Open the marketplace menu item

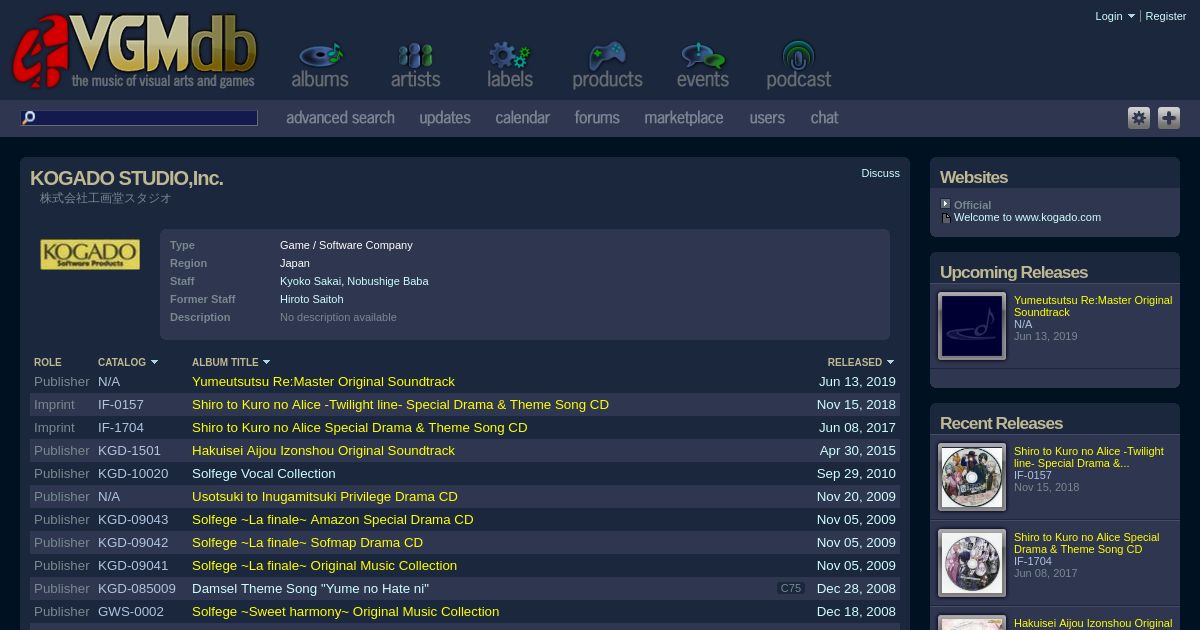684,118
